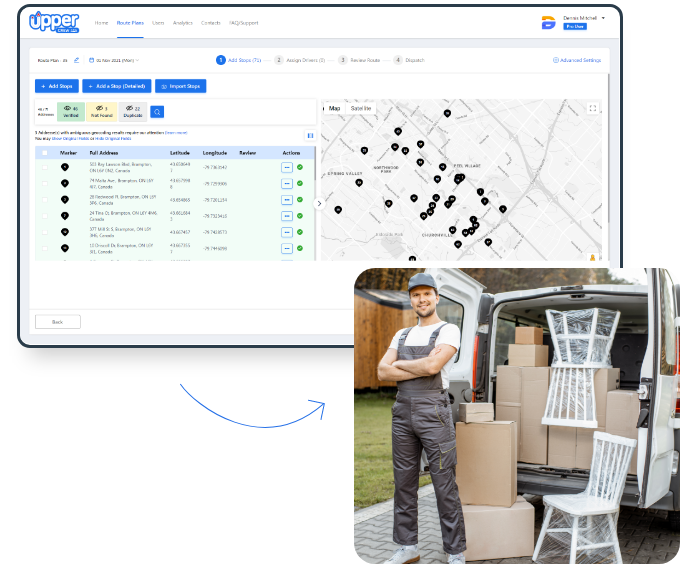Screen dimensions: 680x564
Task: Toggle visibility of Verified addresses
Action: point(71,112)
